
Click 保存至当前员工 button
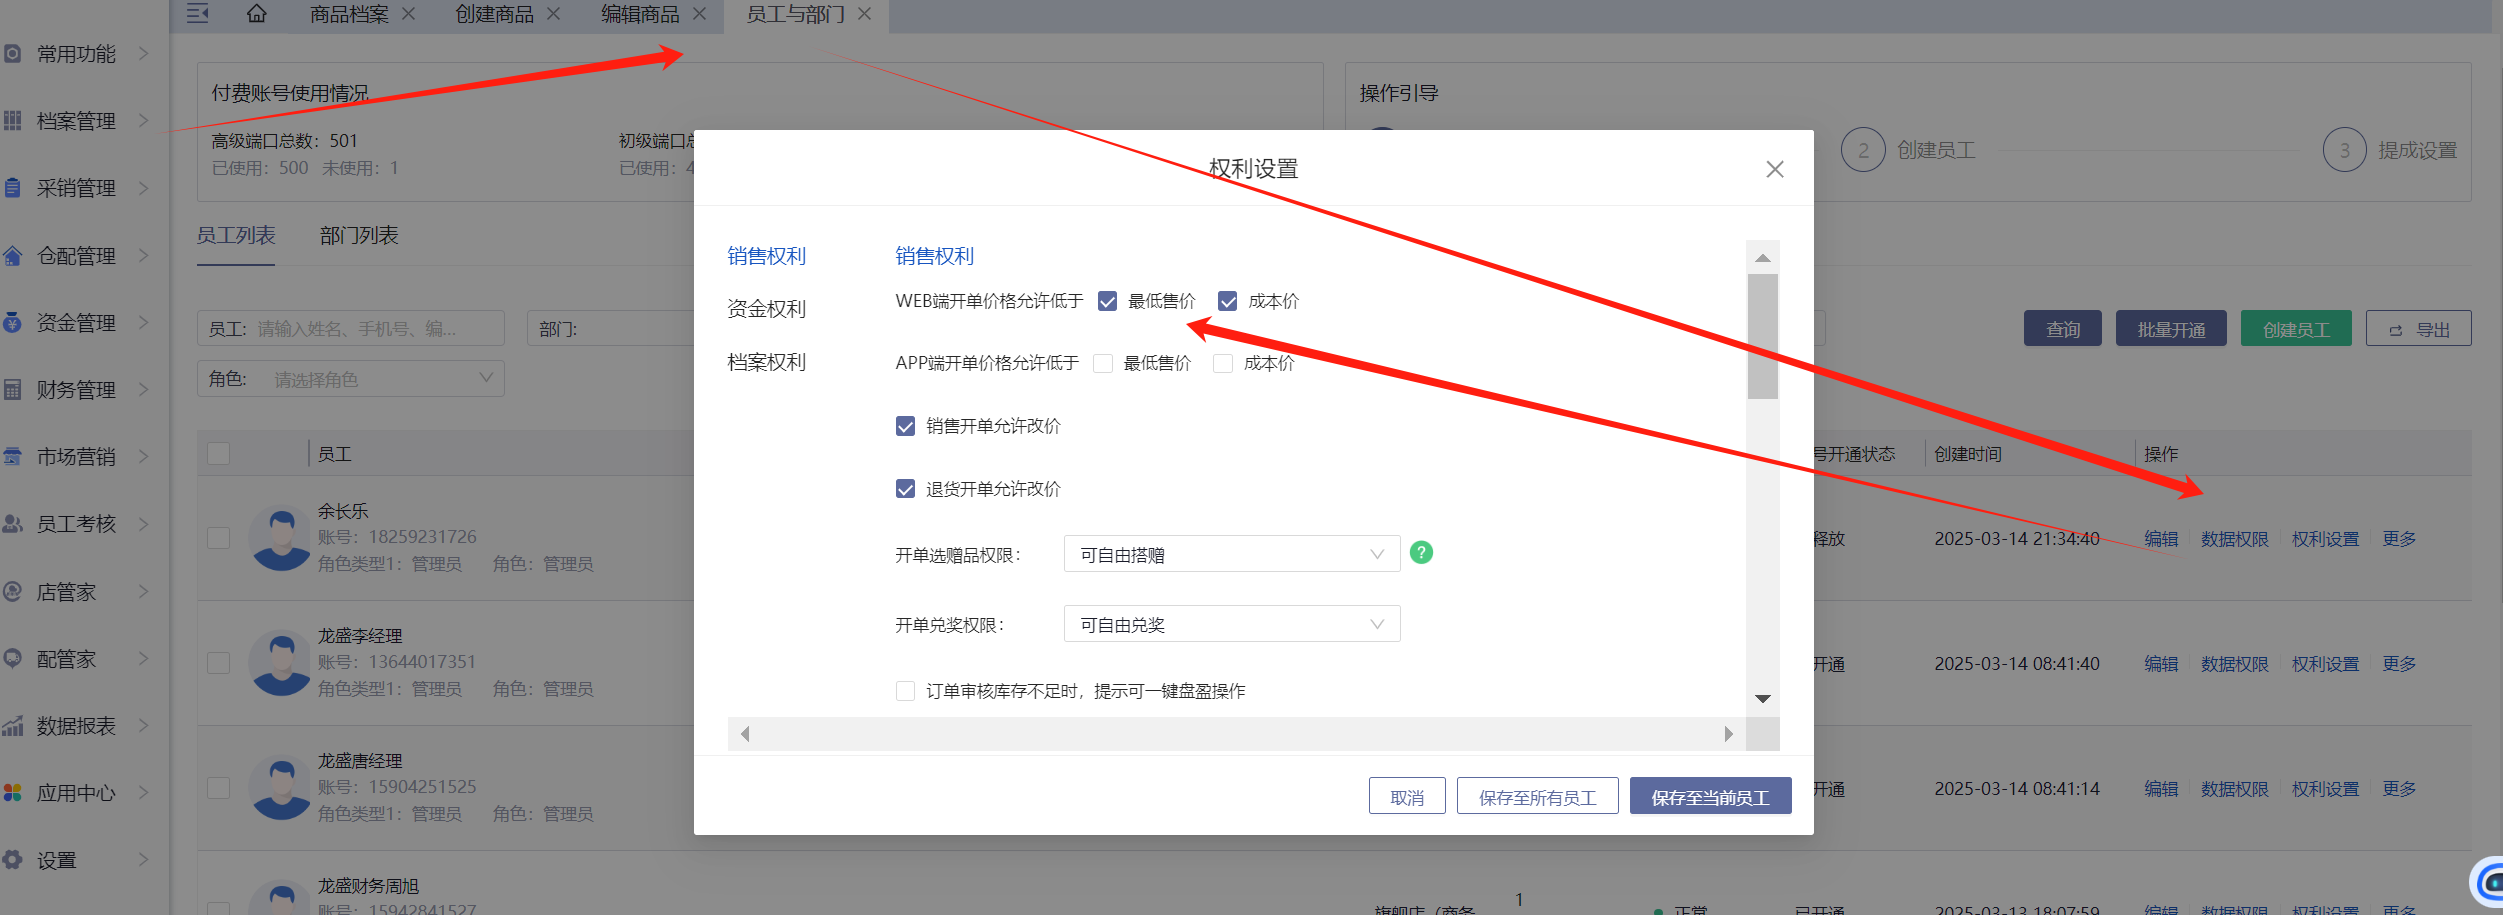point(1710,797)
